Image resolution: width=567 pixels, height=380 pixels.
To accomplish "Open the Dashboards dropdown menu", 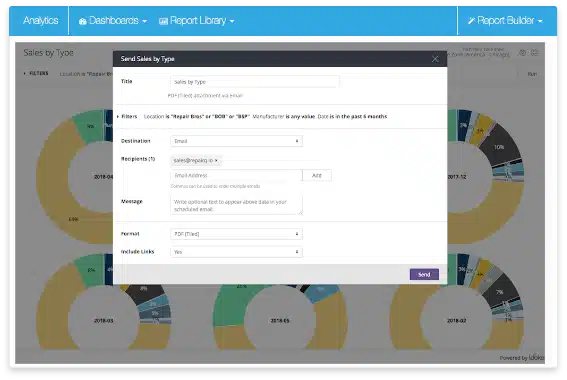I will coord(113,21).
